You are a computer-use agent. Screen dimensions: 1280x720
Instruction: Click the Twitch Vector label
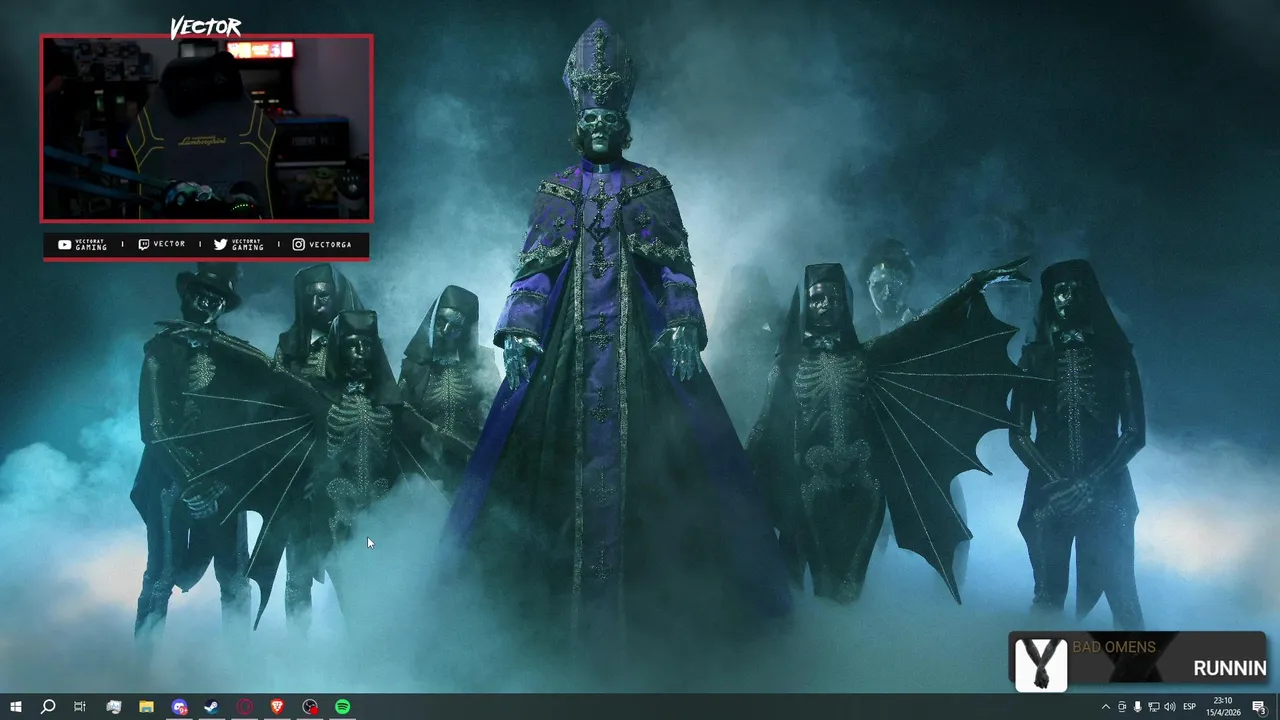(161, 244)
